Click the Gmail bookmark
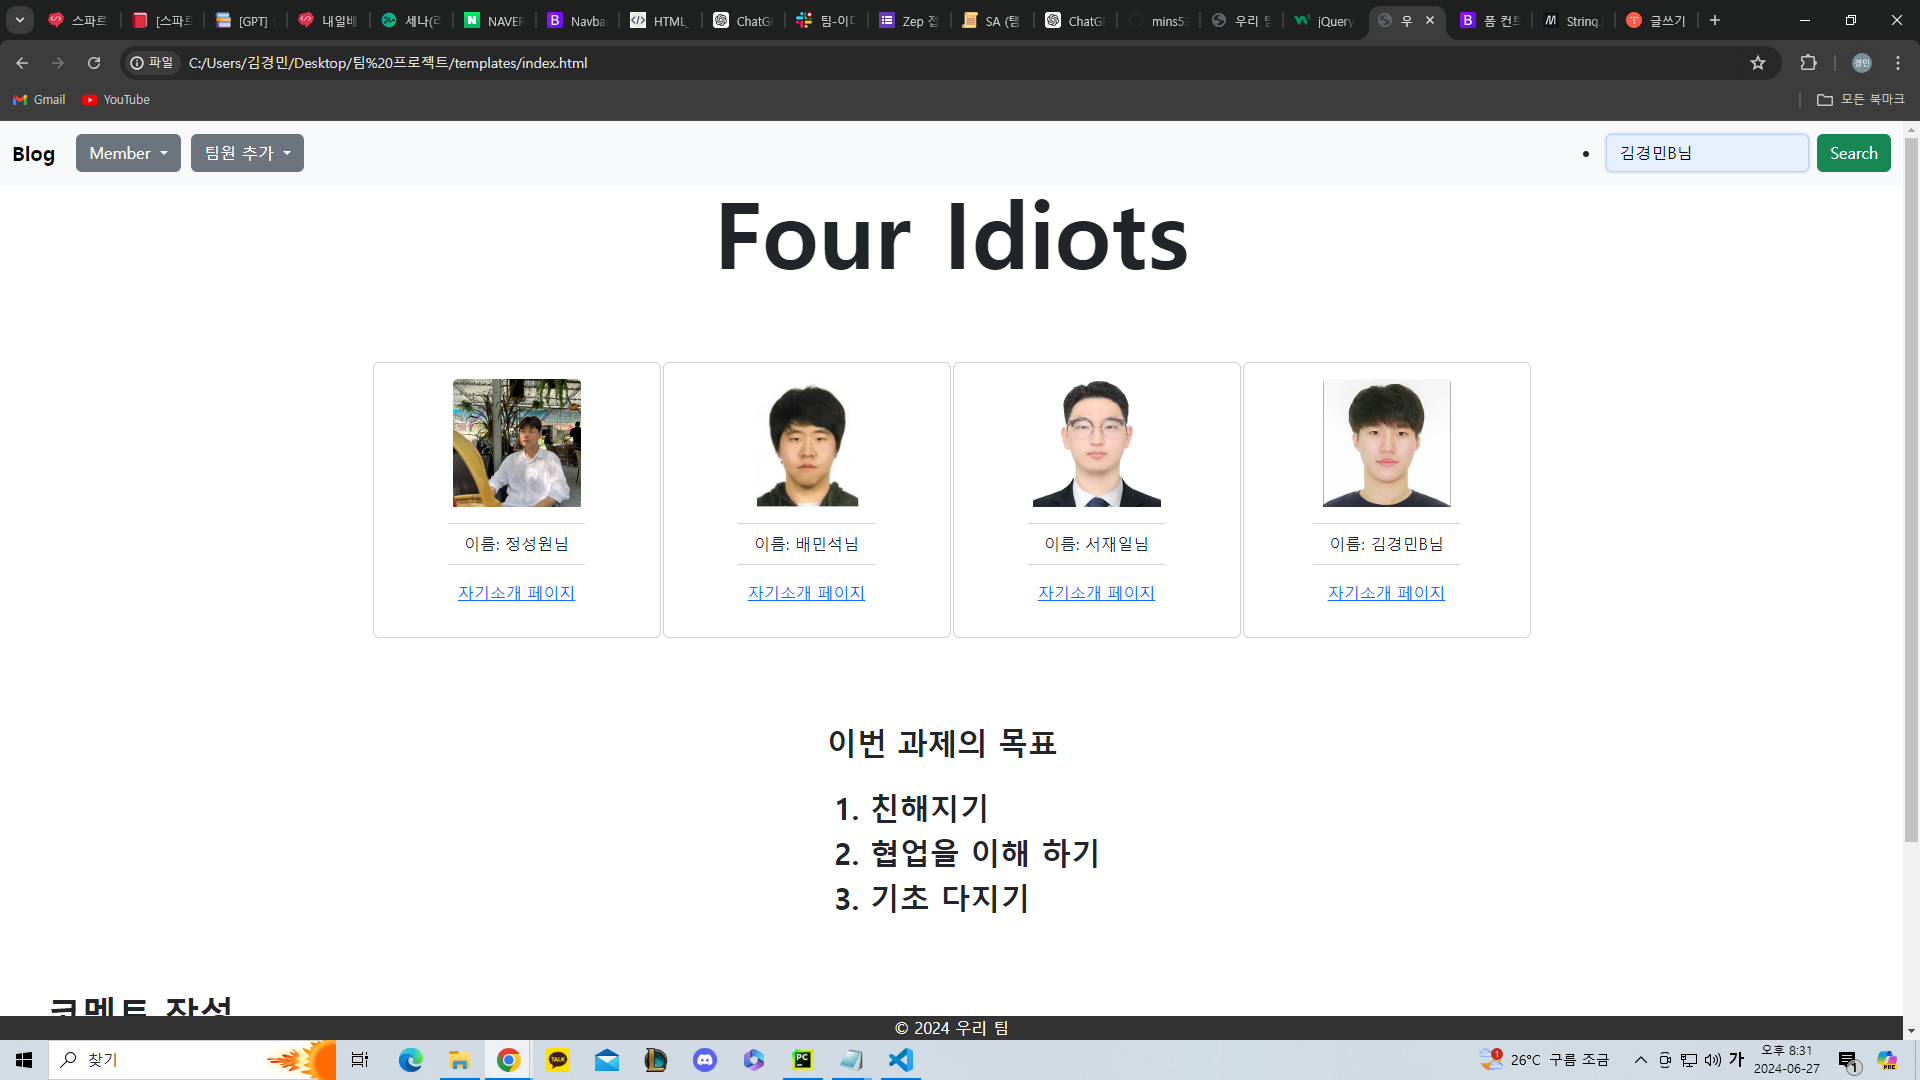The image size is (1920, 1080). [39, 100]
